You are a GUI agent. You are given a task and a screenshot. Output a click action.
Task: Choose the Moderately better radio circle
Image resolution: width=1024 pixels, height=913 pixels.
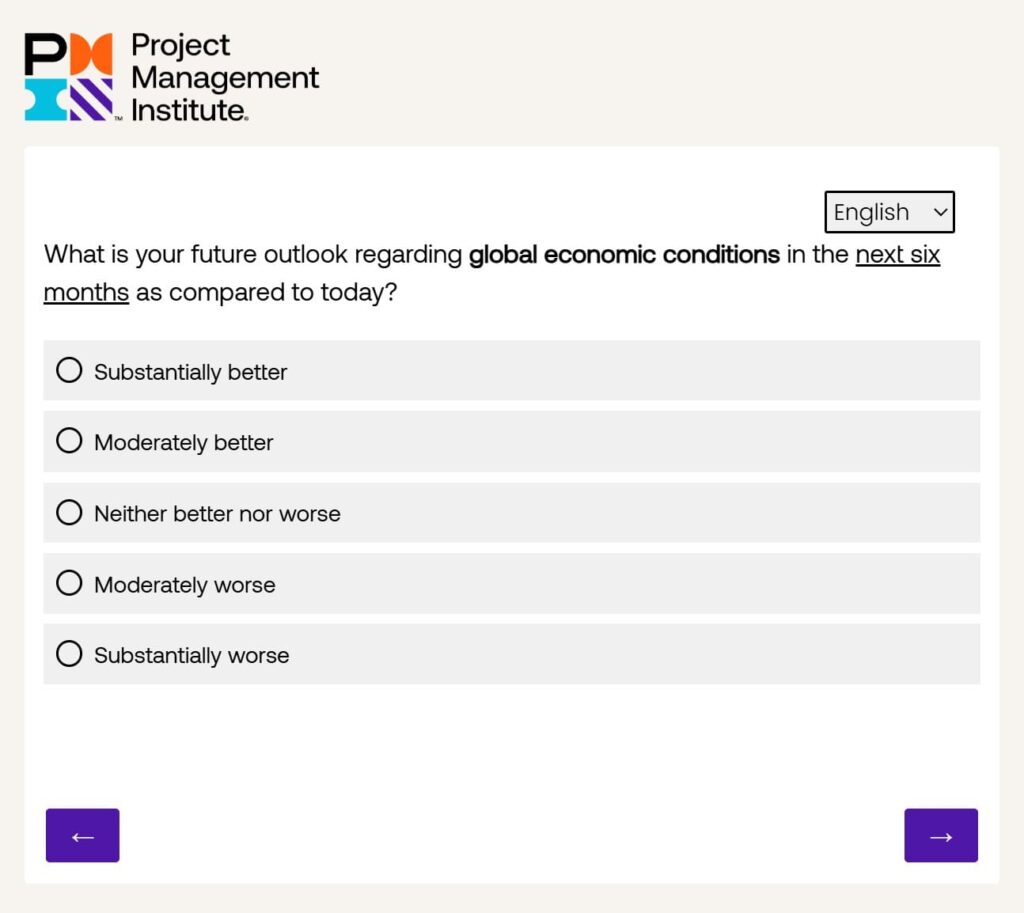(69, 441)
